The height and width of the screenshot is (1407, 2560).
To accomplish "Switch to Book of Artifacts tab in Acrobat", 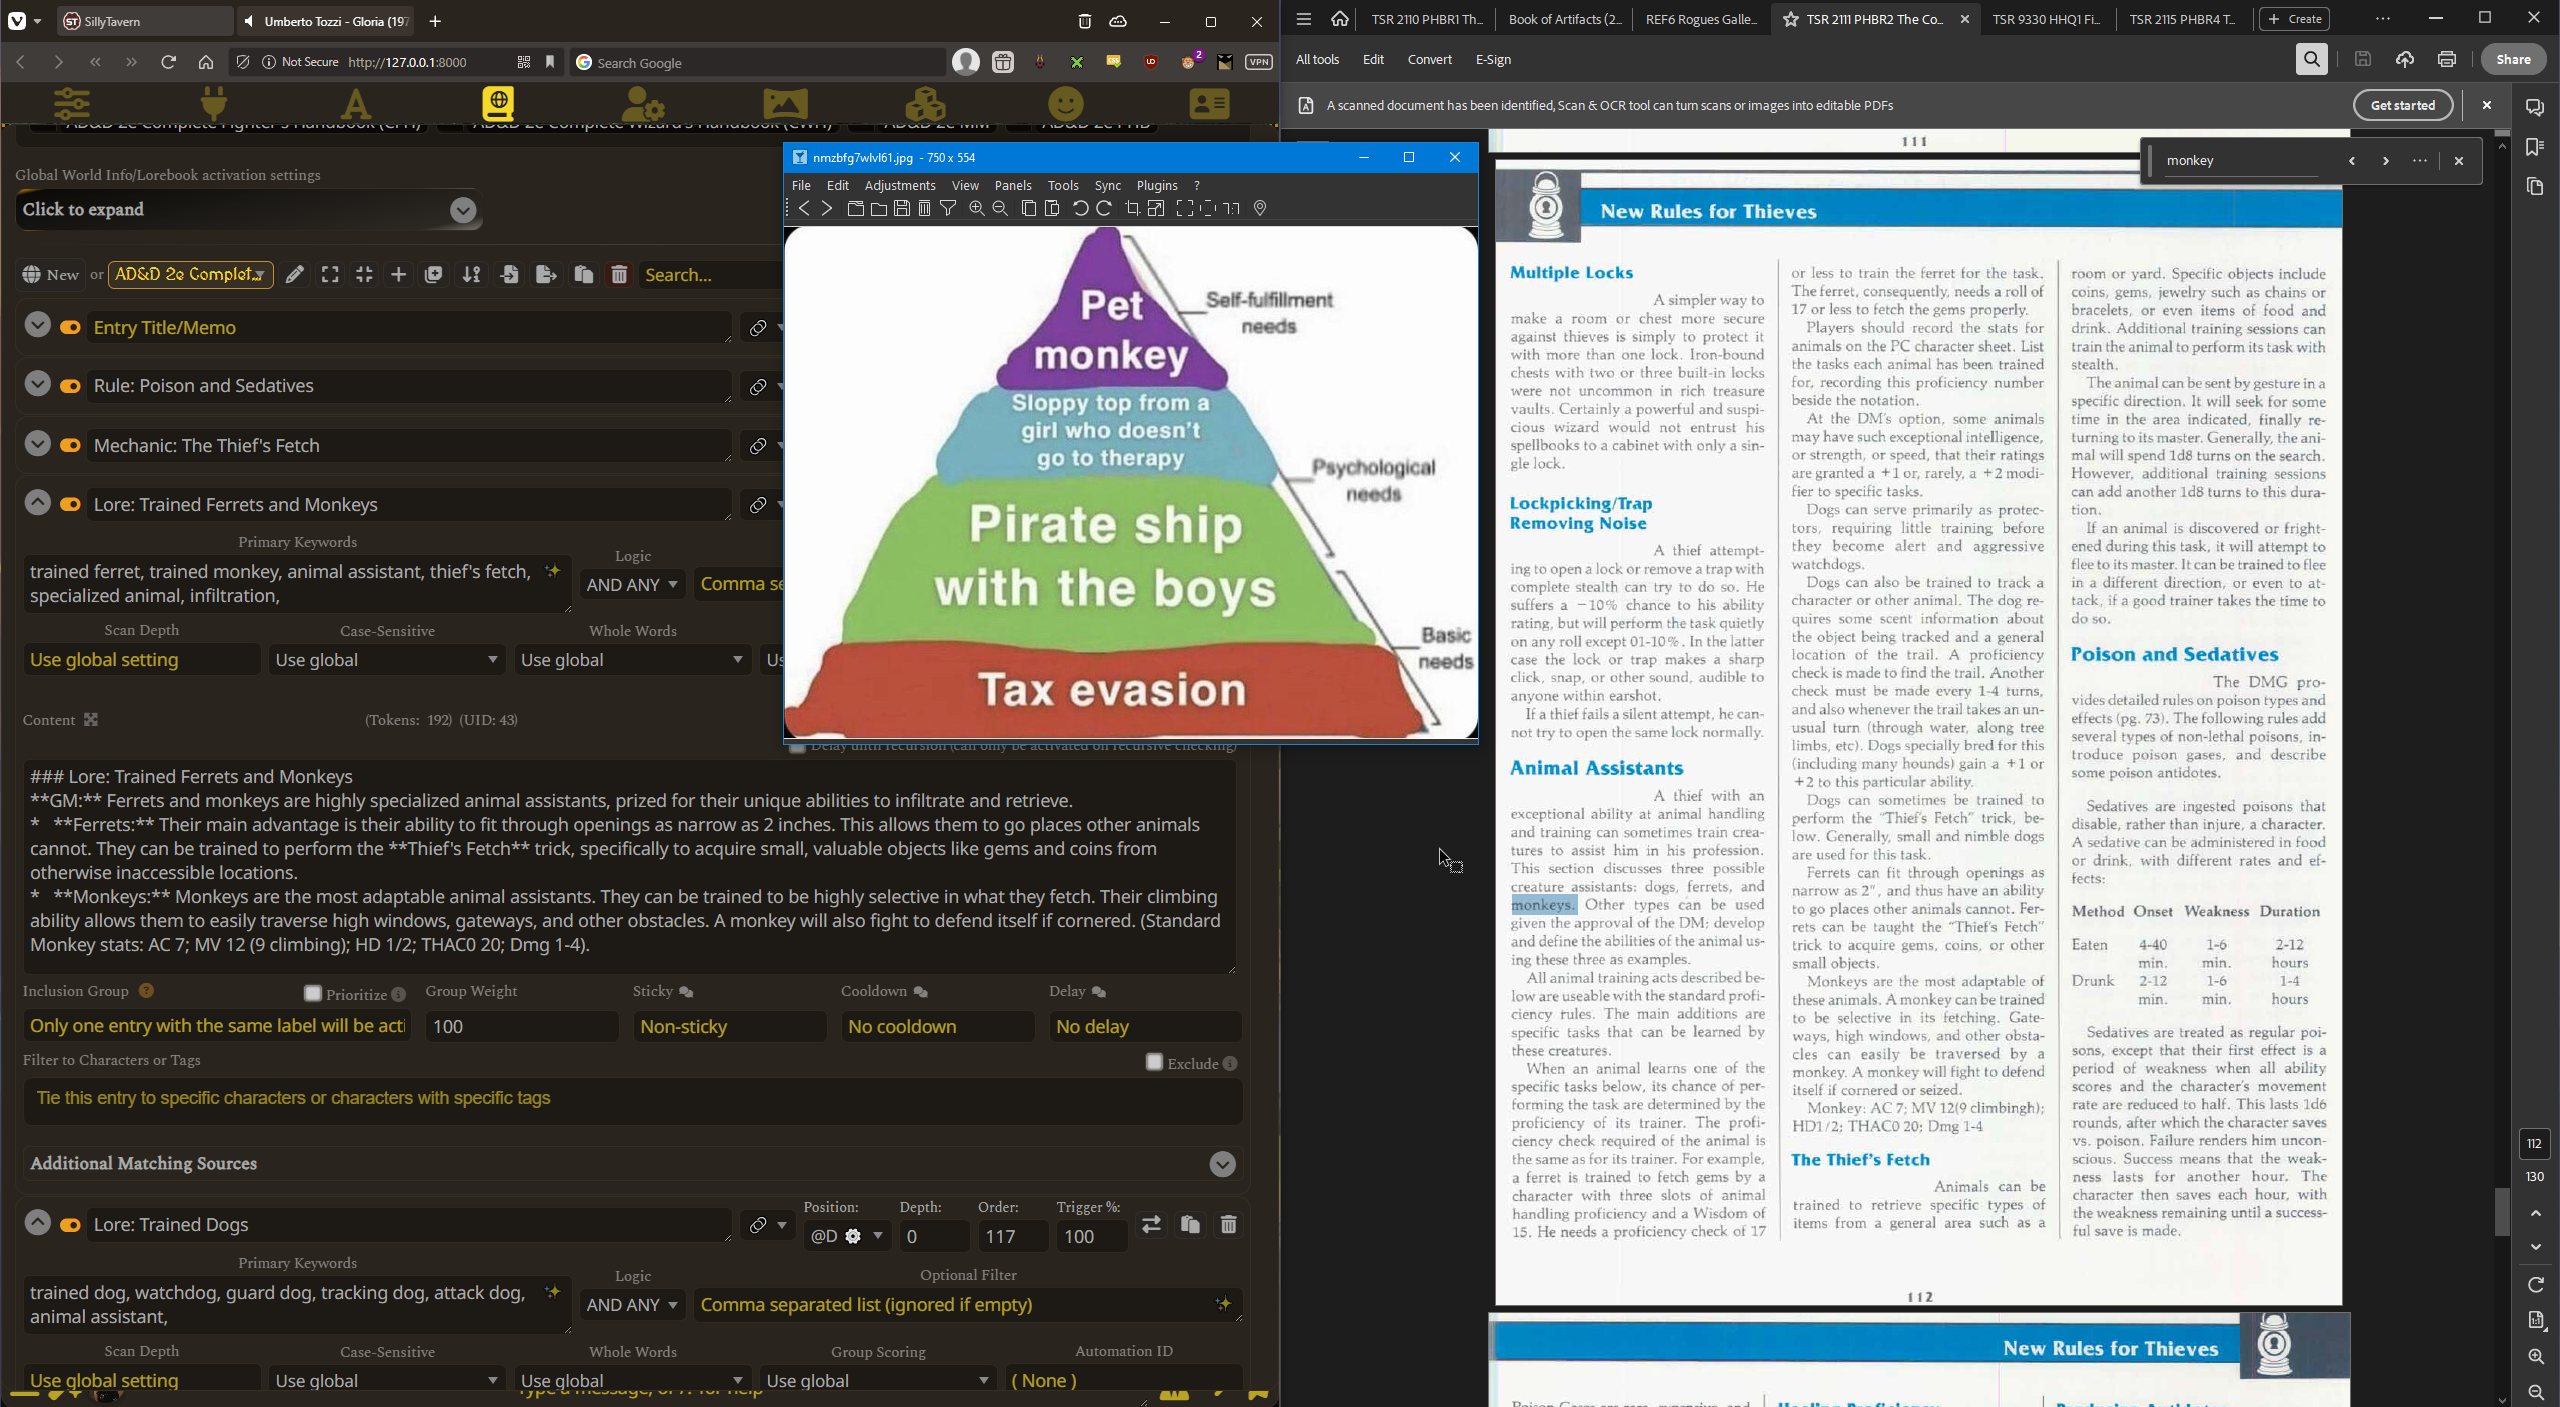I will click(x=1564, y=19).
